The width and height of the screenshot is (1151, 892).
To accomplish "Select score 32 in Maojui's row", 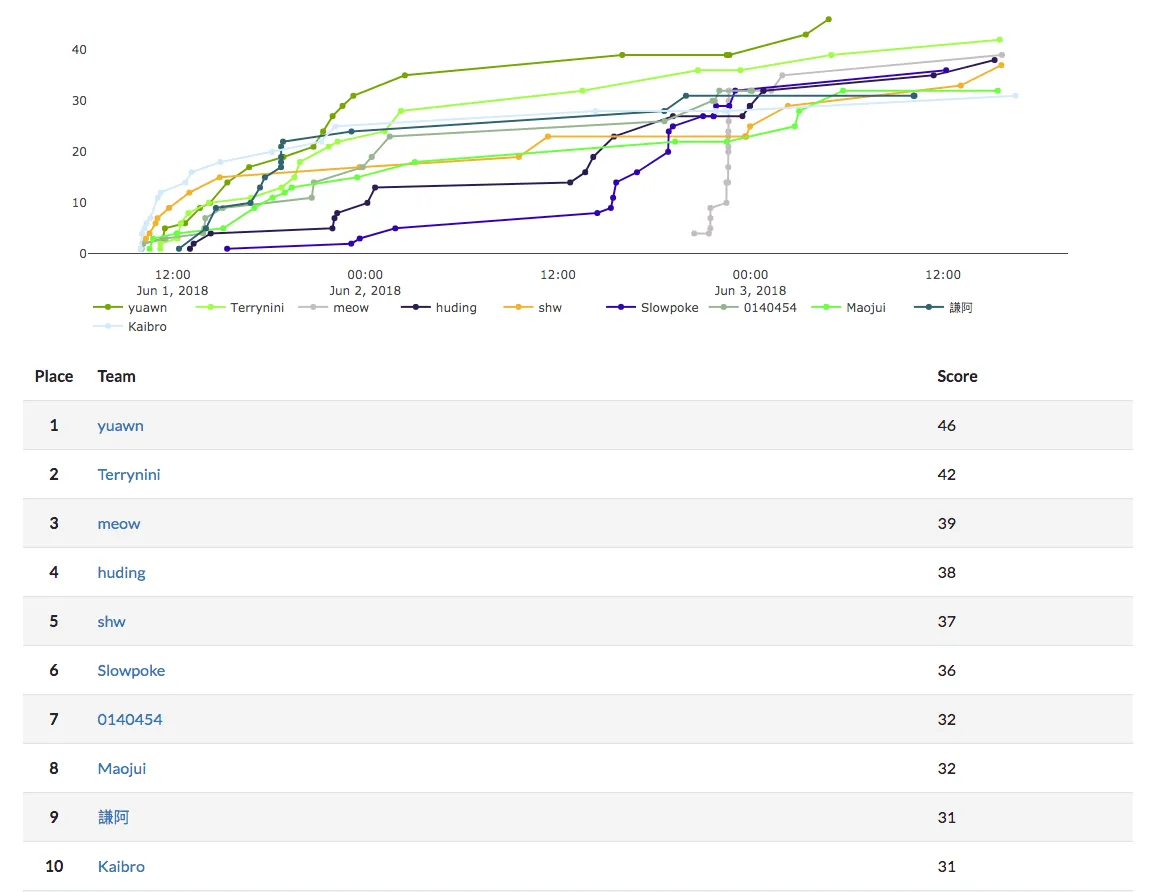I will click(x=946, y=769).
